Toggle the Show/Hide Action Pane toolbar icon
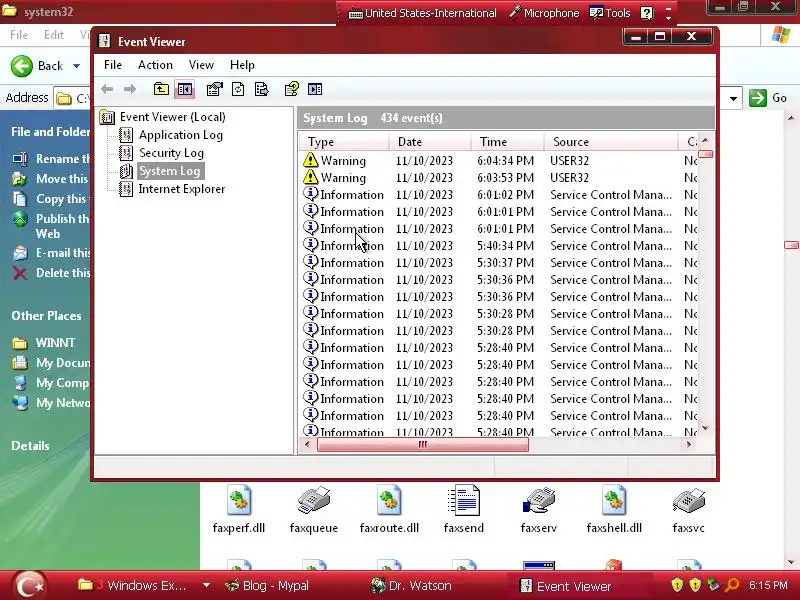Screen dimensions: 800x600 point(315,89)
